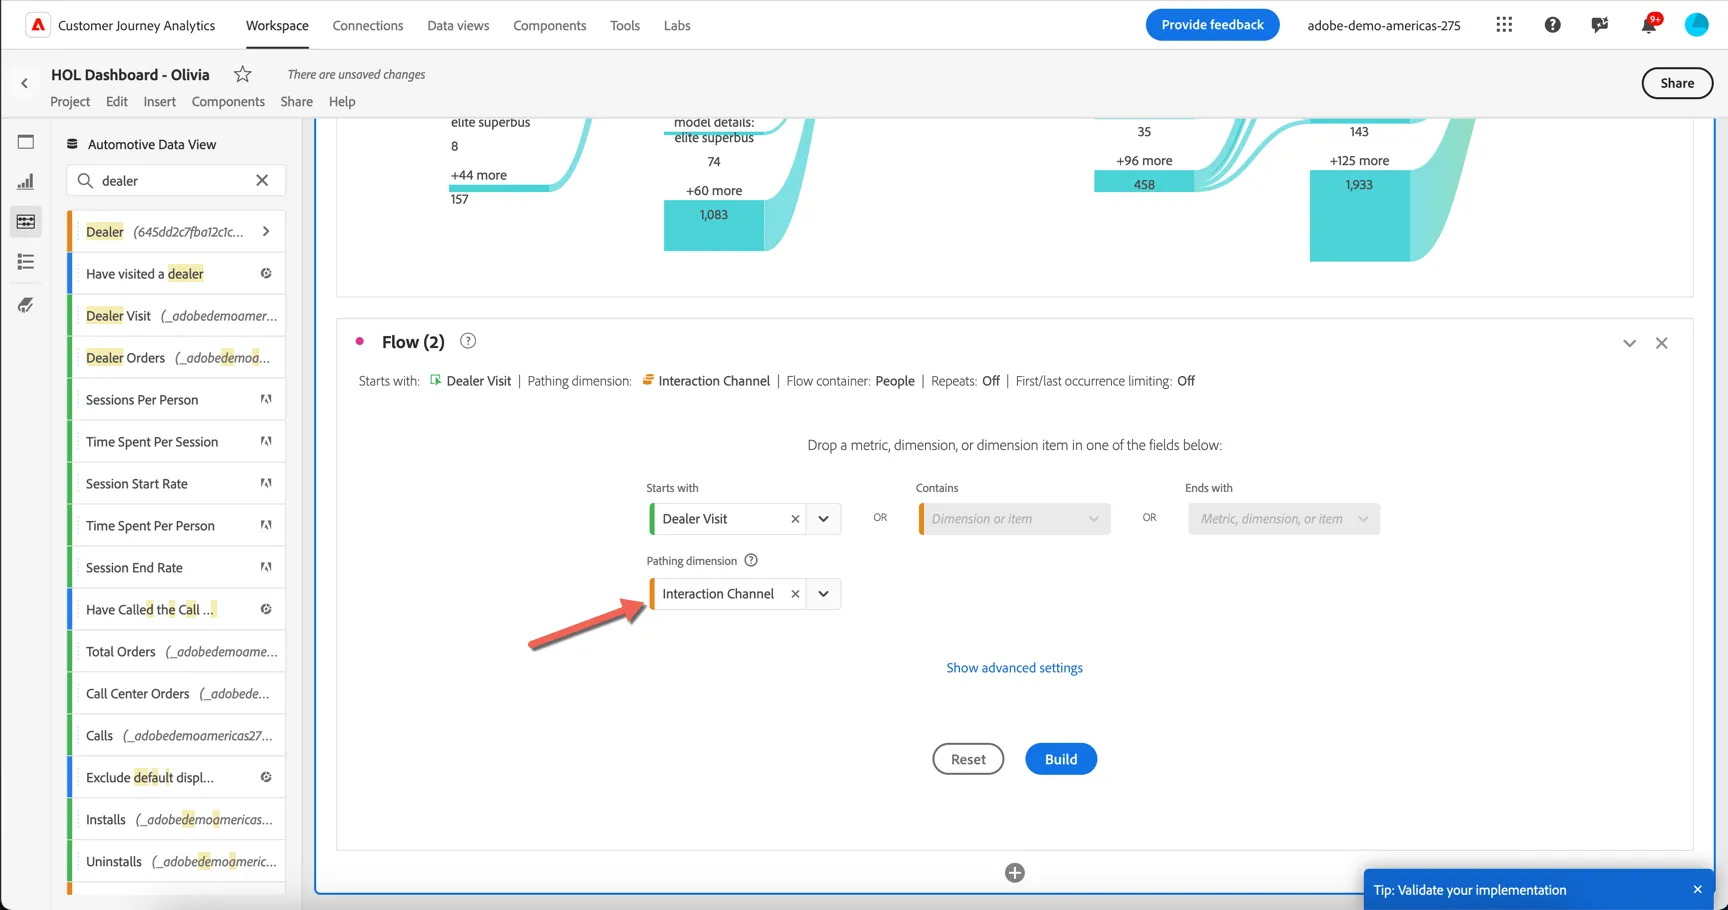The image size is (1728, 910).
Task: Remove Dealer Visit from Starts with
Action: point(795,519)
